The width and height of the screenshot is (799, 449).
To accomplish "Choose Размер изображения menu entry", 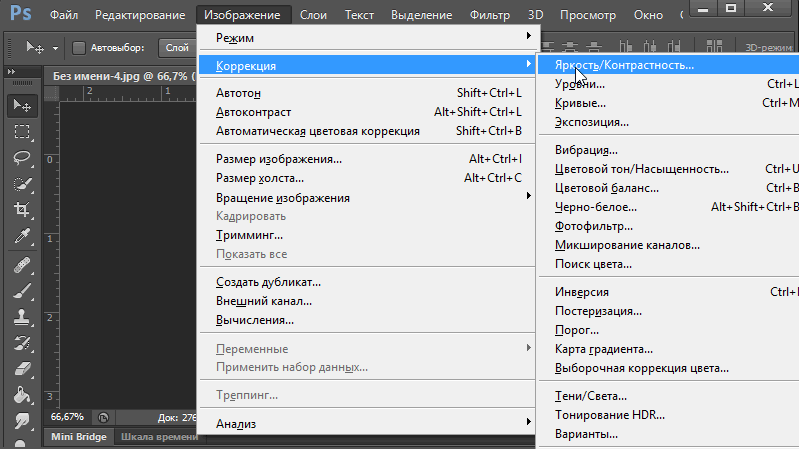I will click(x=279, y=159).
